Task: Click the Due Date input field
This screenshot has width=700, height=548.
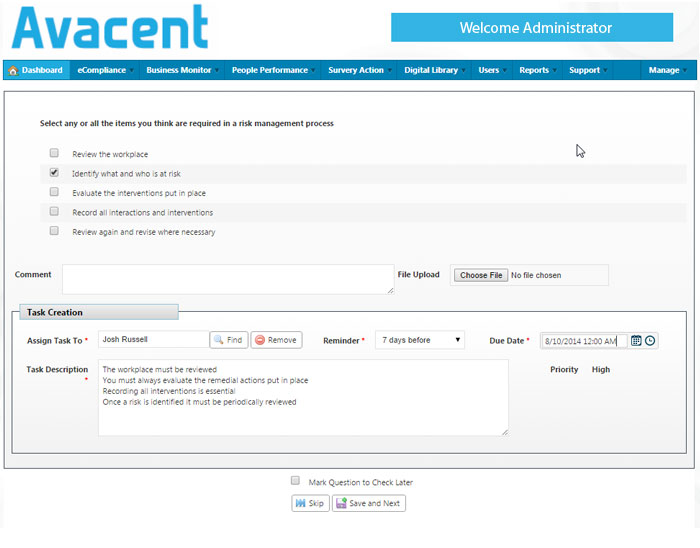Action: (x=583, y=341)
